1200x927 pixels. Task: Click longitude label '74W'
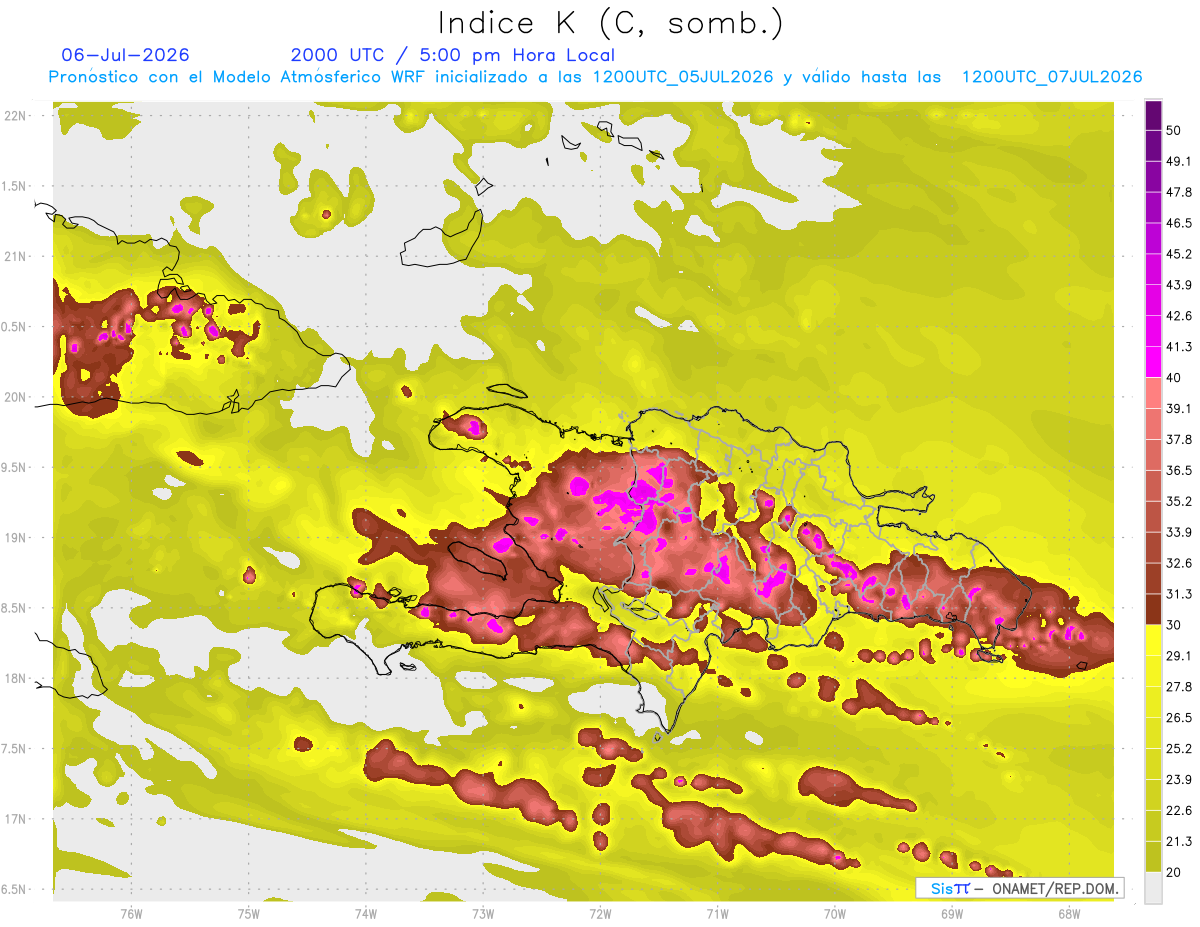point(365,914)
